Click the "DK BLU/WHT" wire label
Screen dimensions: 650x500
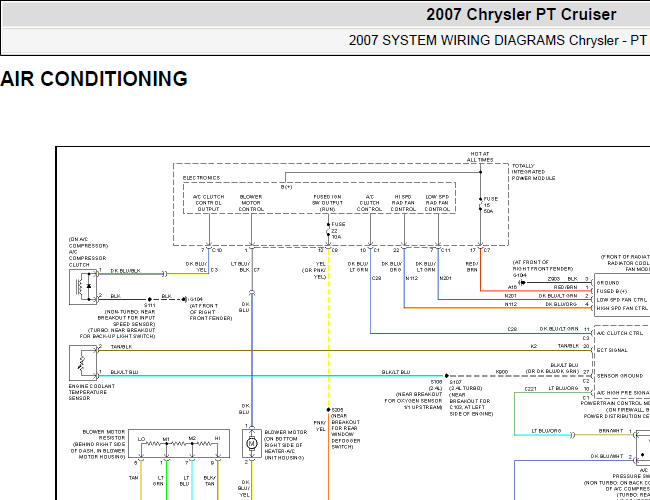point(607,456)
